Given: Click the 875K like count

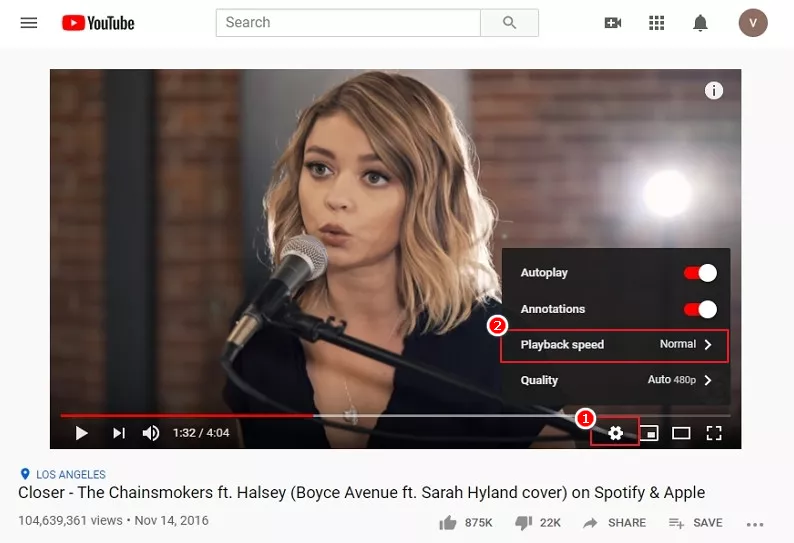Looking at the screenshot, I should point(479,523).
